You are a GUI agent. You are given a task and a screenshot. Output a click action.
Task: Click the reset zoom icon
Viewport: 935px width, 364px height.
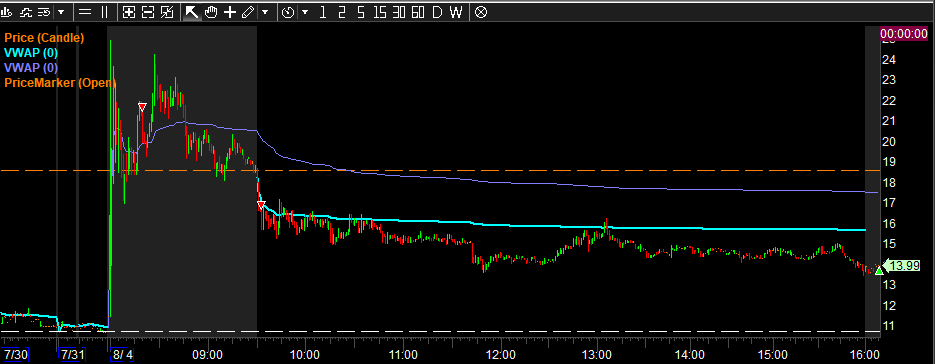[x=167, y=12]
